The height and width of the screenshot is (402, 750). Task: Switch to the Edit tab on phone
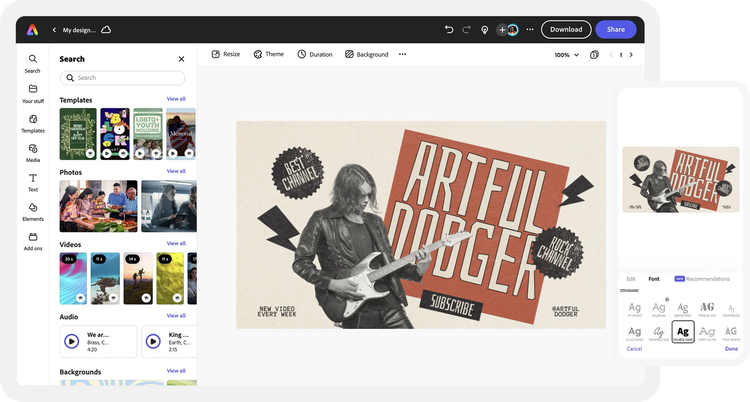coord(631,279)
